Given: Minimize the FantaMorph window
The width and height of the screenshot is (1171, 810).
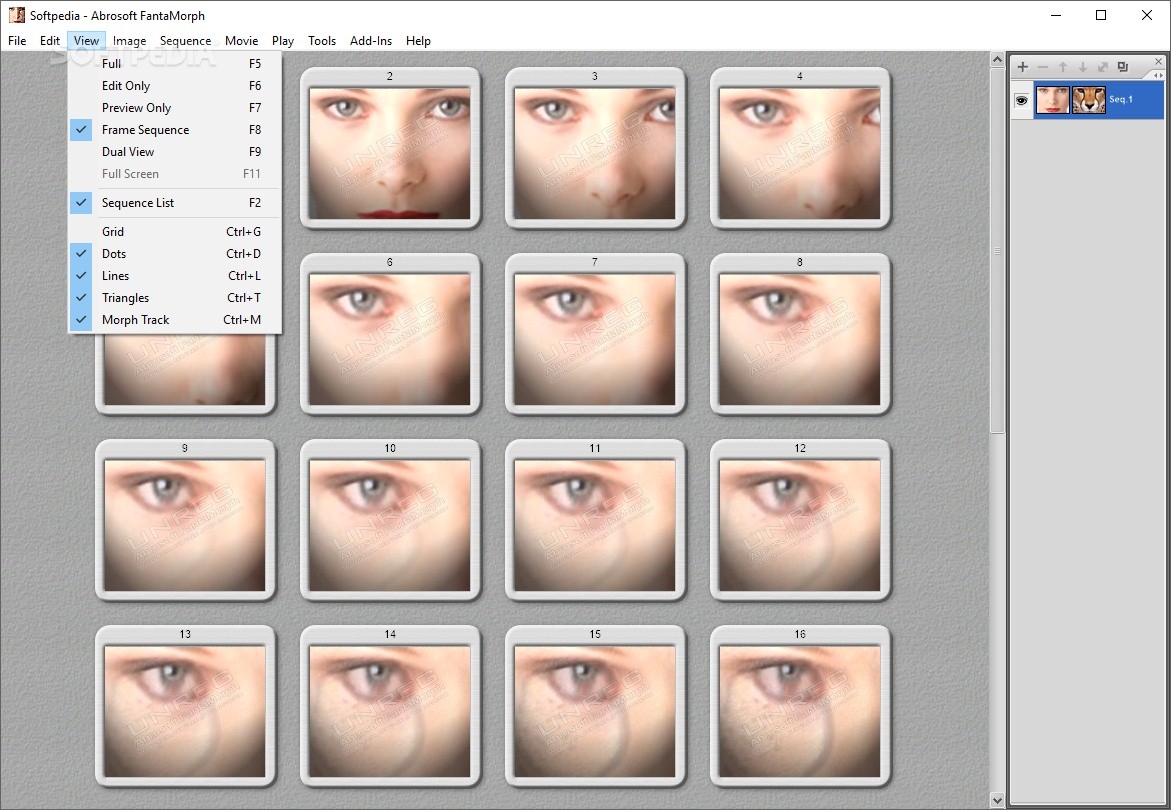Looking at the screenshot, I should click(x=1055, y=15).
